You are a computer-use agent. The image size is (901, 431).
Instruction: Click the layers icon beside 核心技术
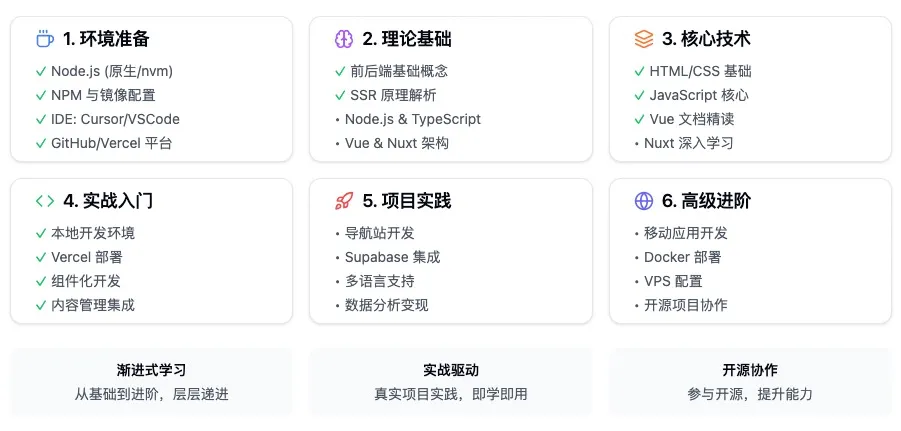[x=644, y=39]
